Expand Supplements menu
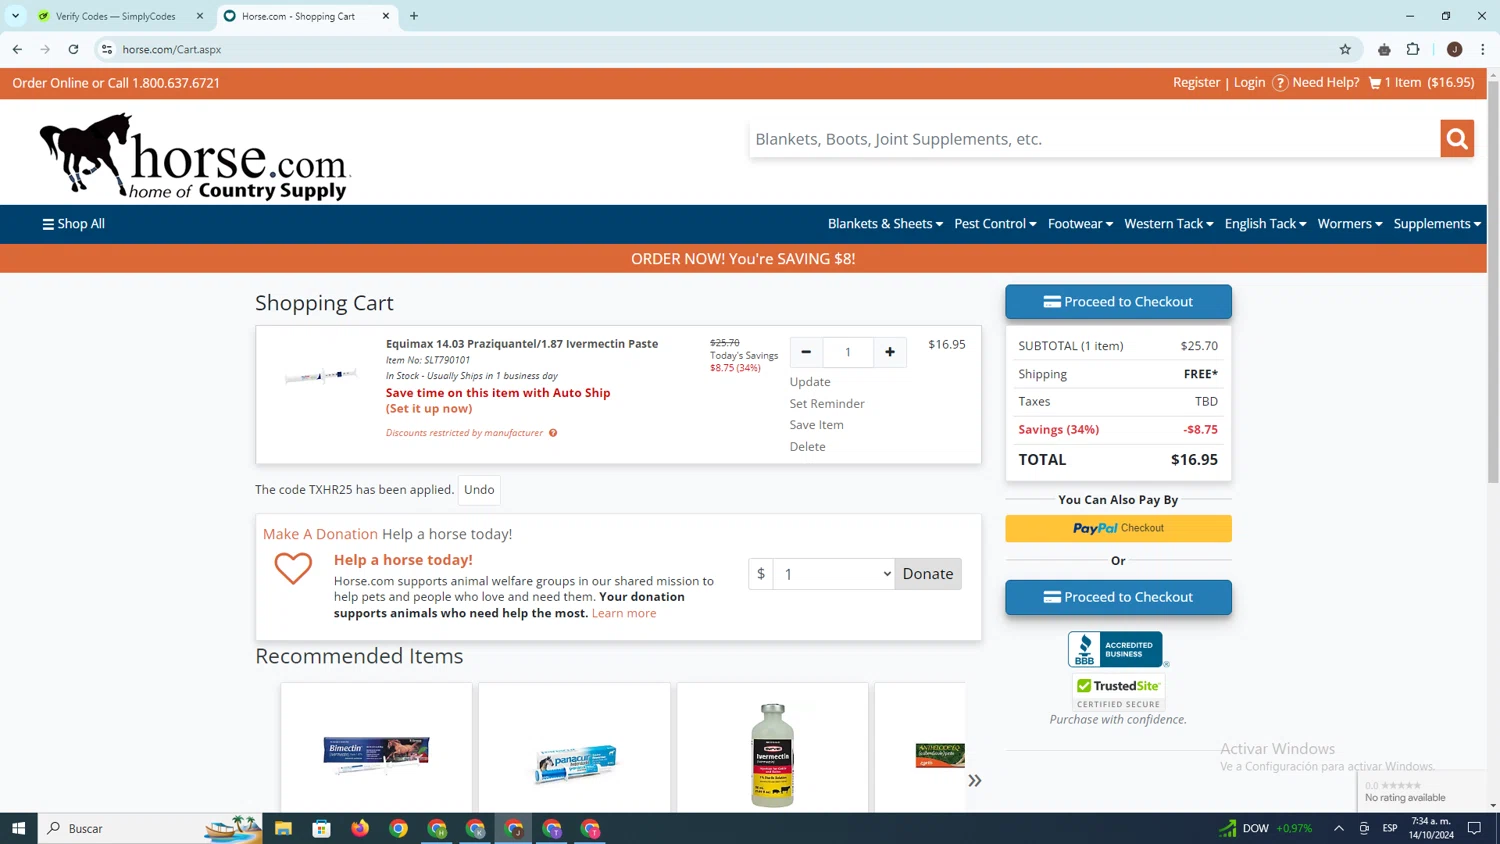The height and width of the screenshot is (844, 1500). 1437,224
